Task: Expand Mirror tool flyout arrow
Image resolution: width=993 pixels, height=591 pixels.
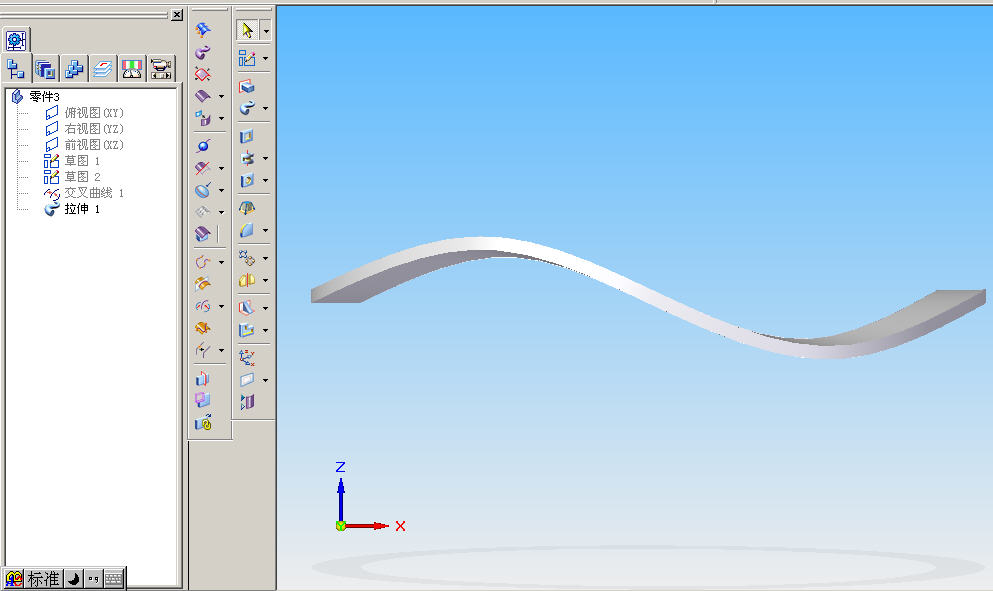Action: coord(265,280)
